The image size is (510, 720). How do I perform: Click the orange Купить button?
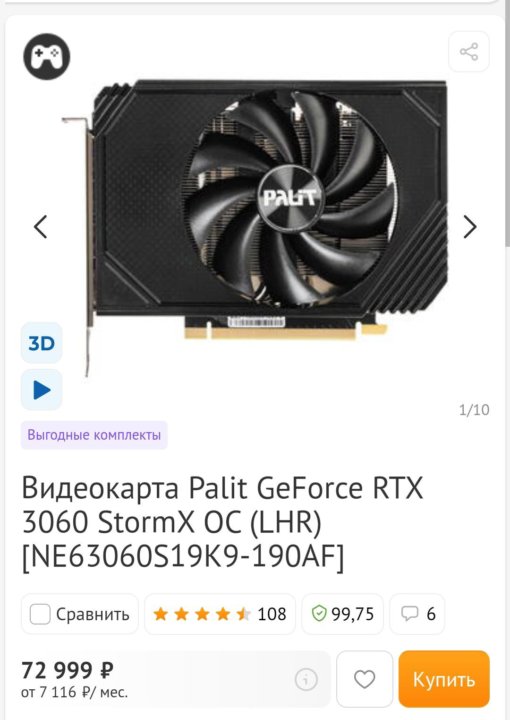(444, 679)
